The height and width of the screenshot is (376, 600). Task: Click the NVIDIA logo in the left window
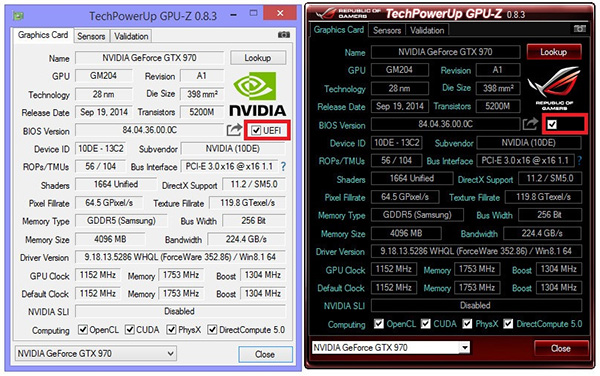point(258,94)
